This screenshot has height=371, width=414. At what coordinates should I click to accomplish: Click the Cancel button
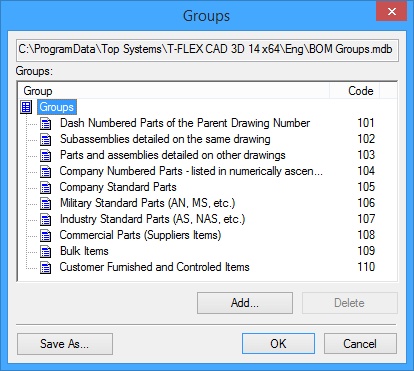(360, 344)
